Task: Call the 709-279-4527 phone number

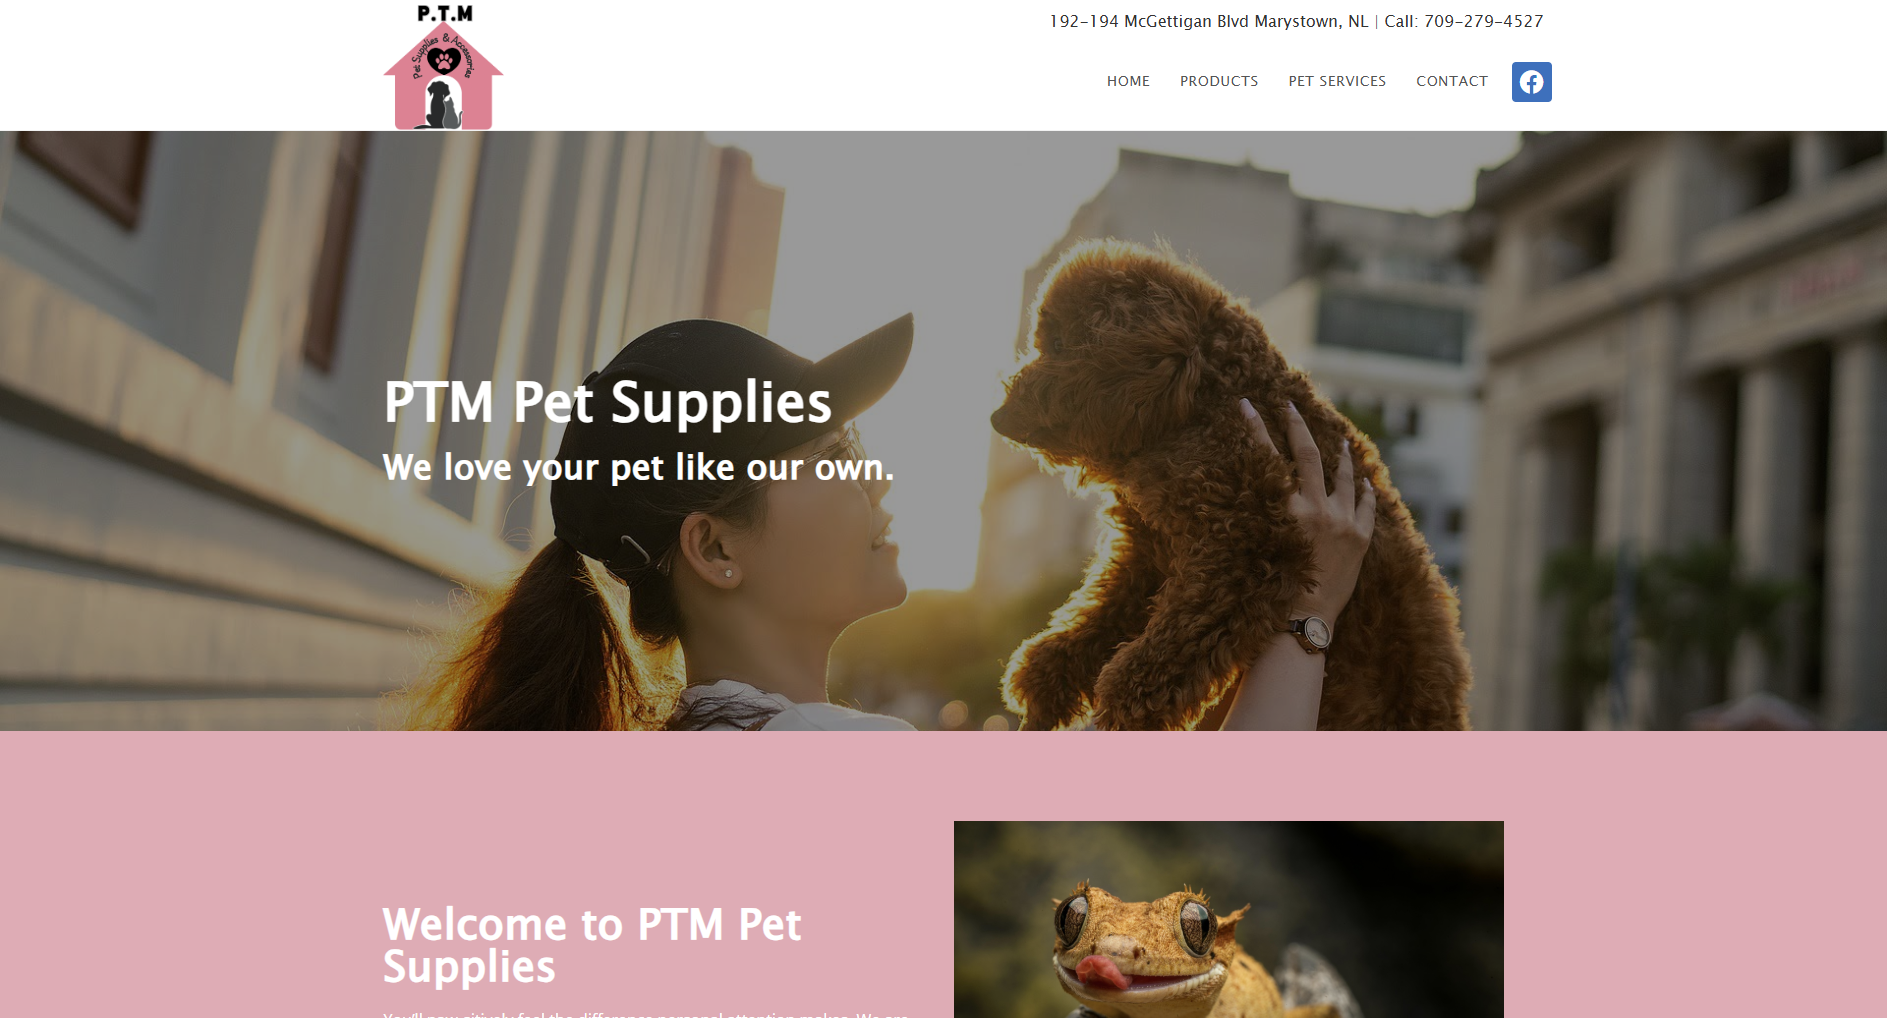Action: pyautogui.click(x=1483, y=21)
